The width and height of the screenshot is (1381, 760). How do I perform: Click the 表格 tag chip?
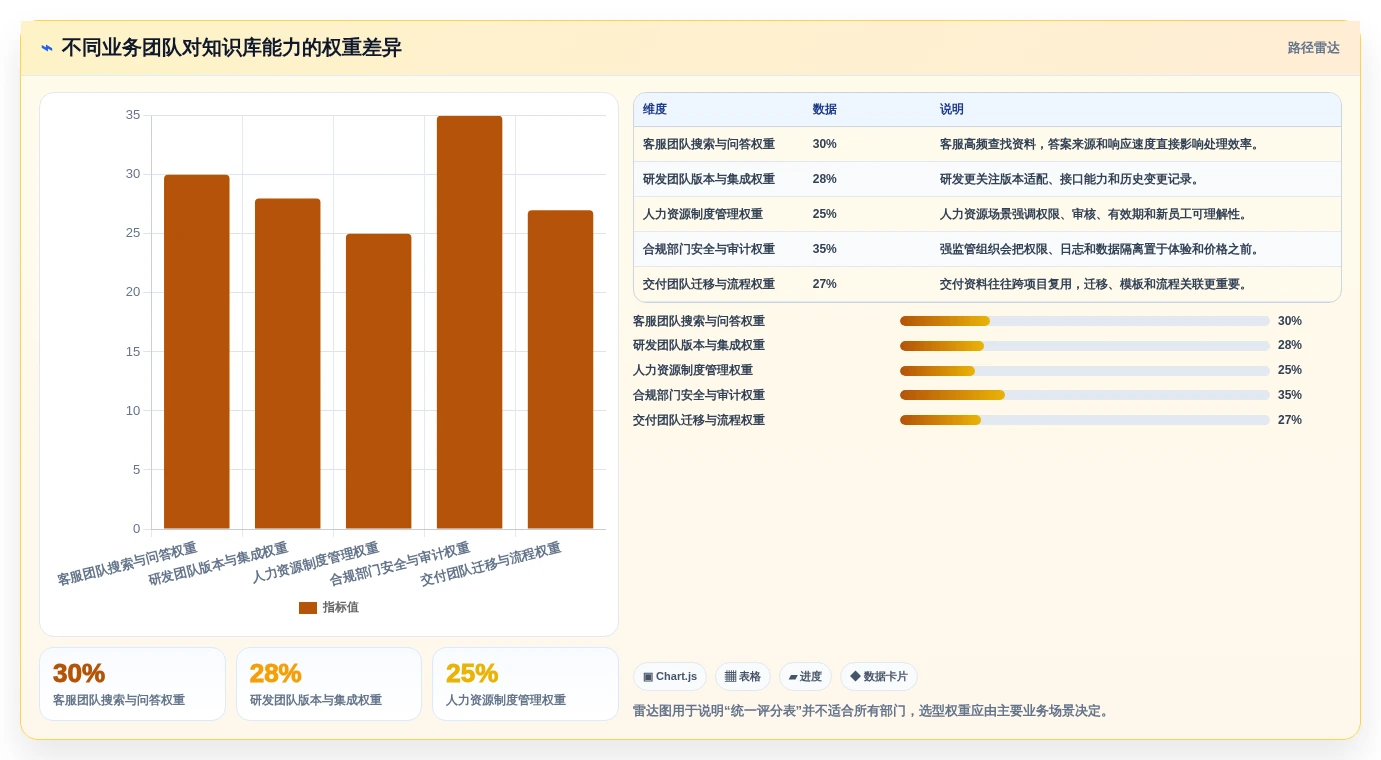pos(742,677)
